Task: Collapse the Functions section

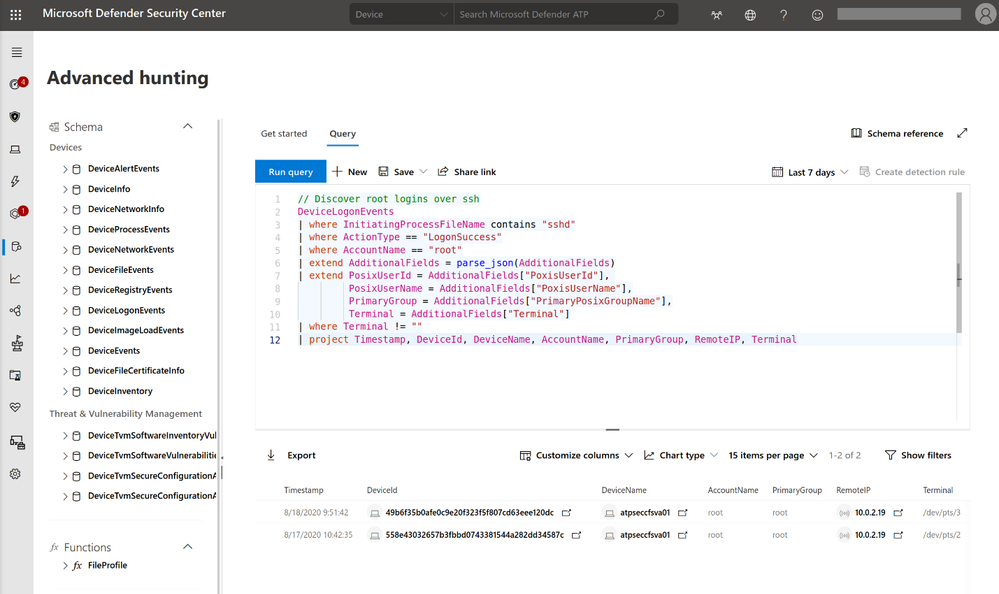Action: (x=187, y=547)
